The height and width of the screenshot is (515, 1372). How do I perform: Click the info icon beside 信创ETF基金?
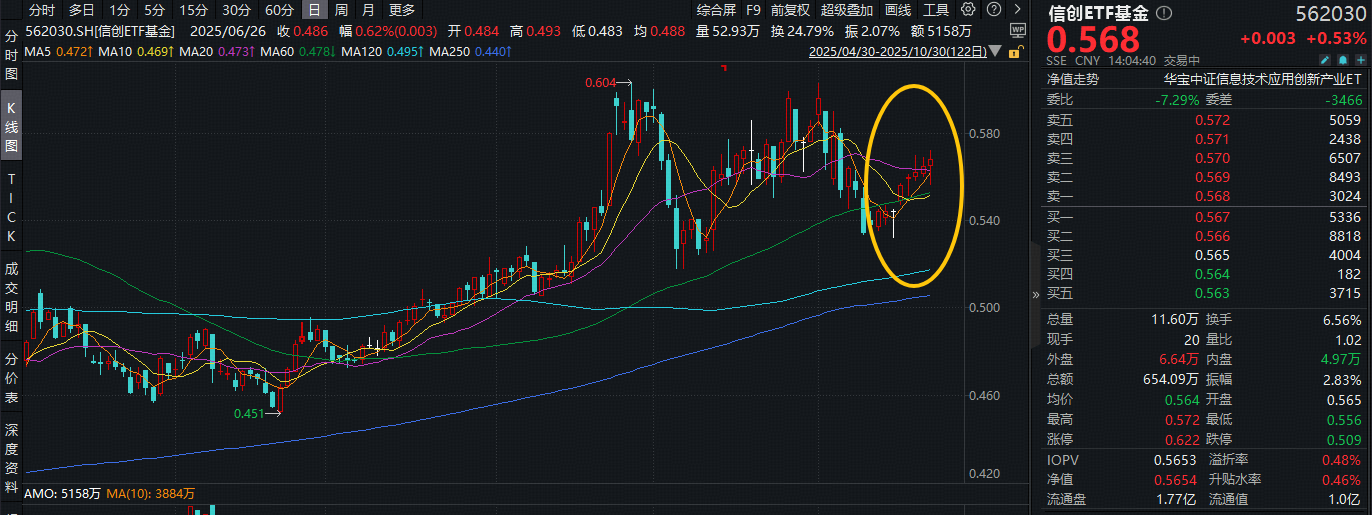1162,14
